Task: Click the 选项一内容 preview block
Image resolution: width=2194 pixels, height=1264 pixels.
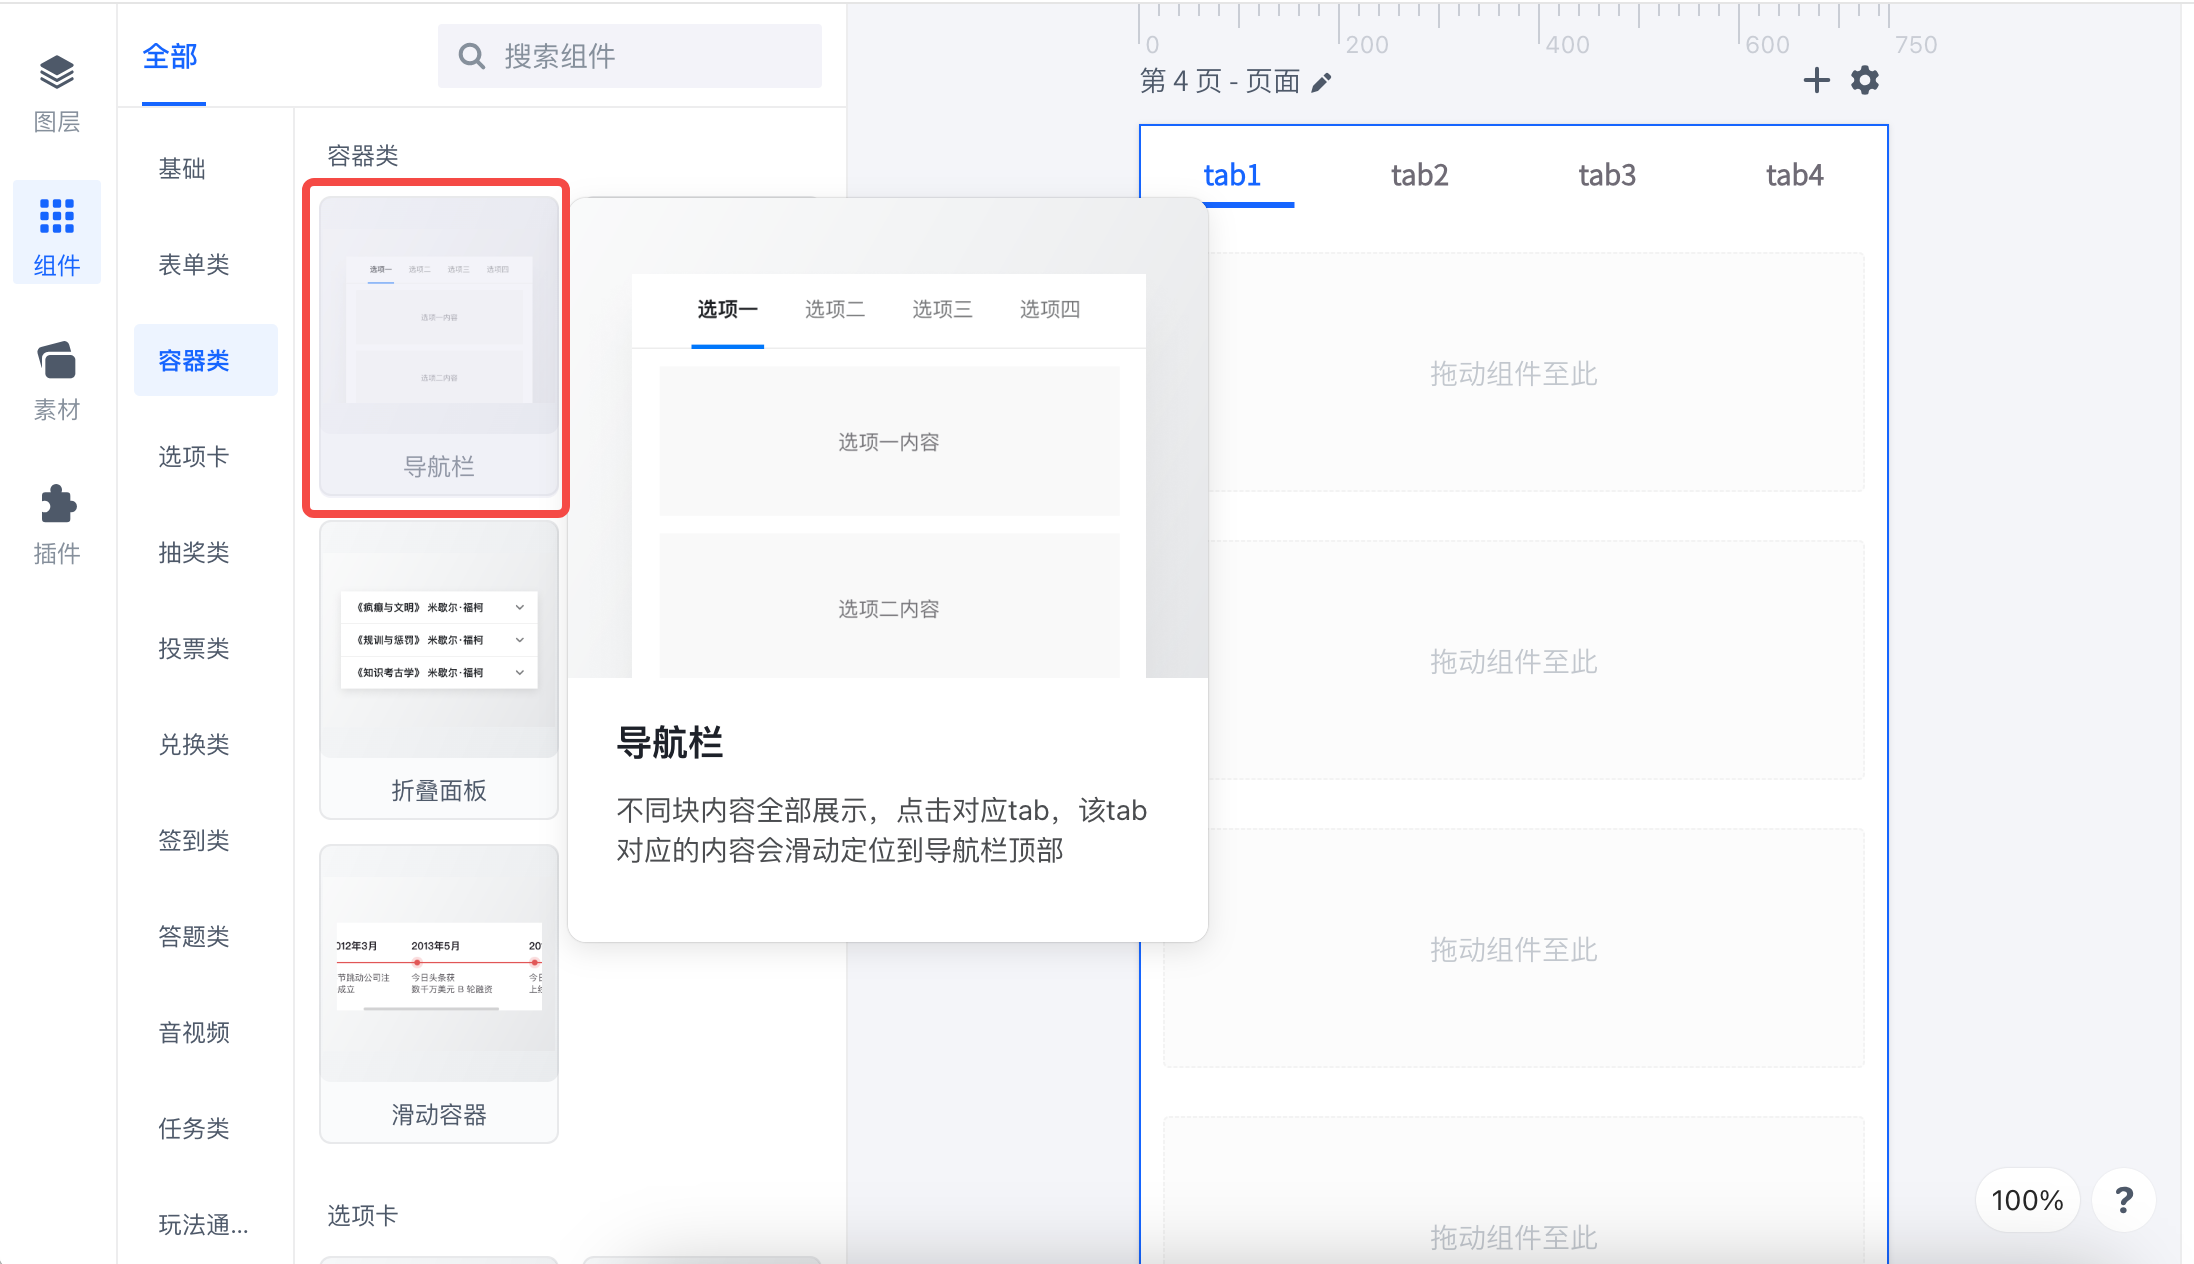Action: pos(889,441)
